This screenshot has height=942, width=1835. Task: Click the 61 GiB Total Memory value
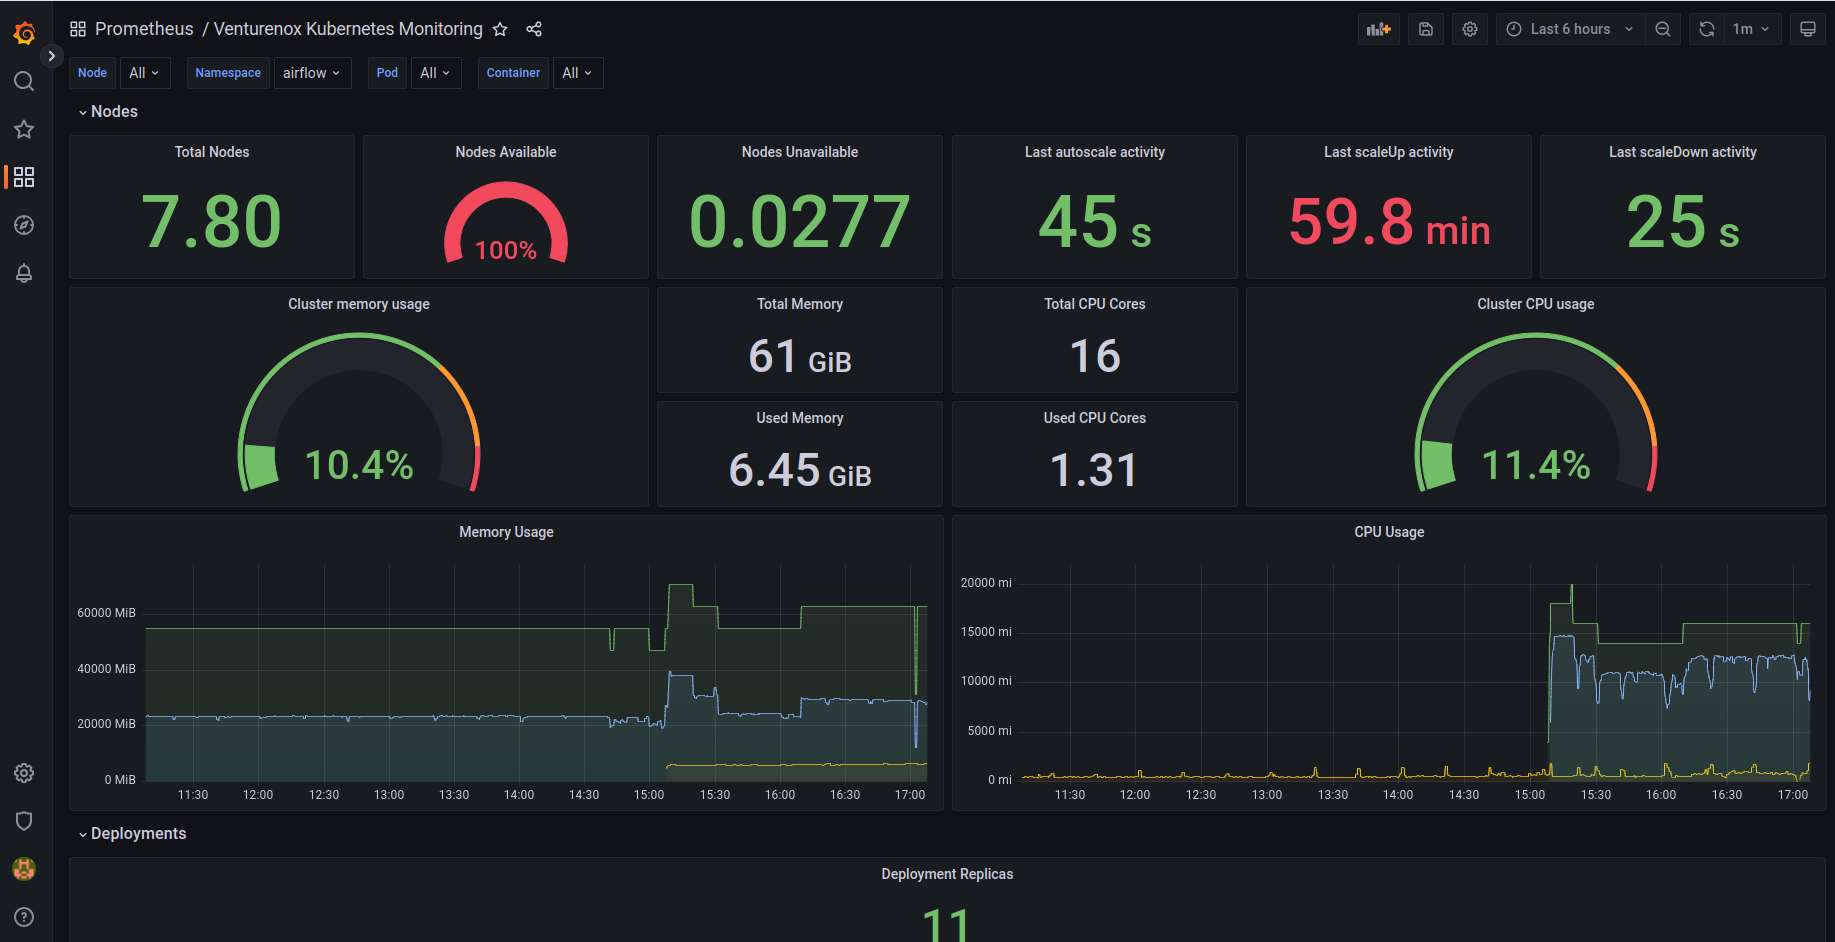800,356
